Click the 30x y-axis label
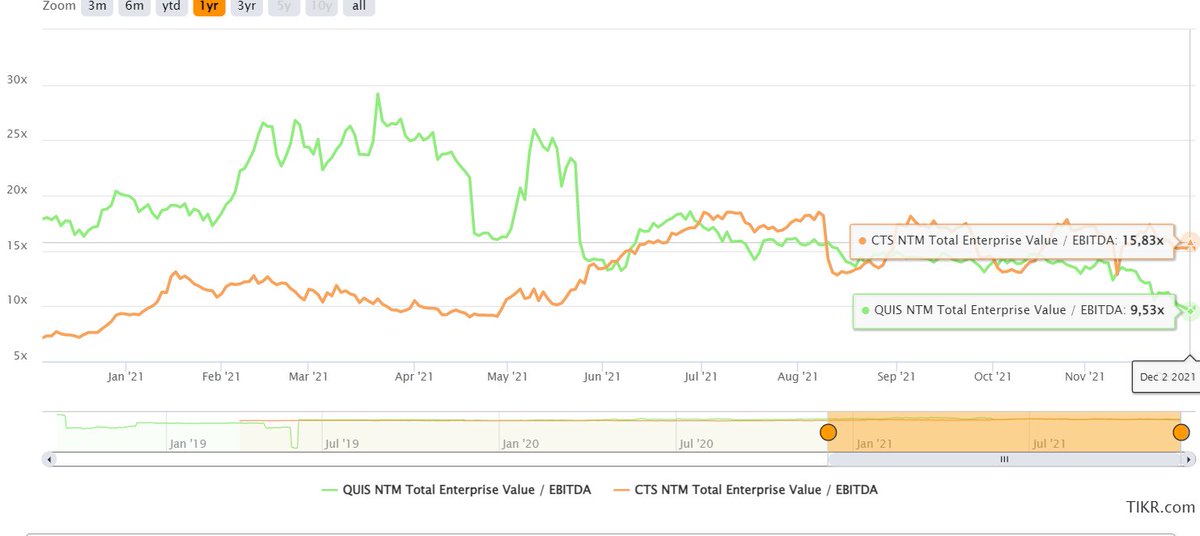This screenshot has width=1200, height=536. (17, 80)
